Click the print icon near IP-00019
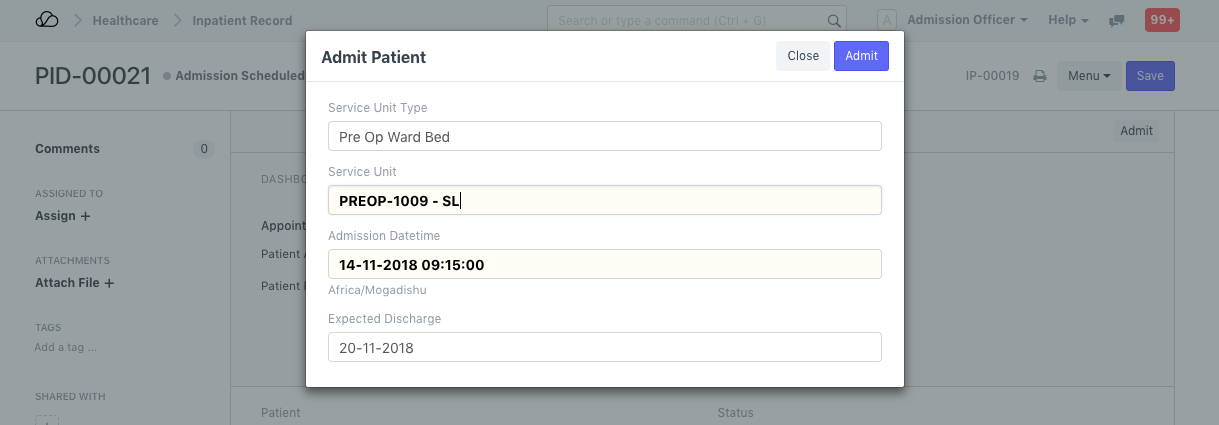The width and height of the screenshot is (1219, 425). coord(1040,76)
